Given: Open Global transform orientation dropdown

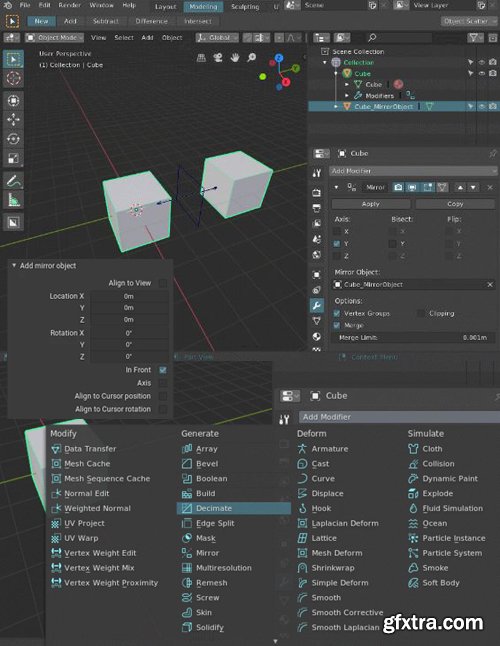Looking at the screenshot, I should [x=217, y=37].
